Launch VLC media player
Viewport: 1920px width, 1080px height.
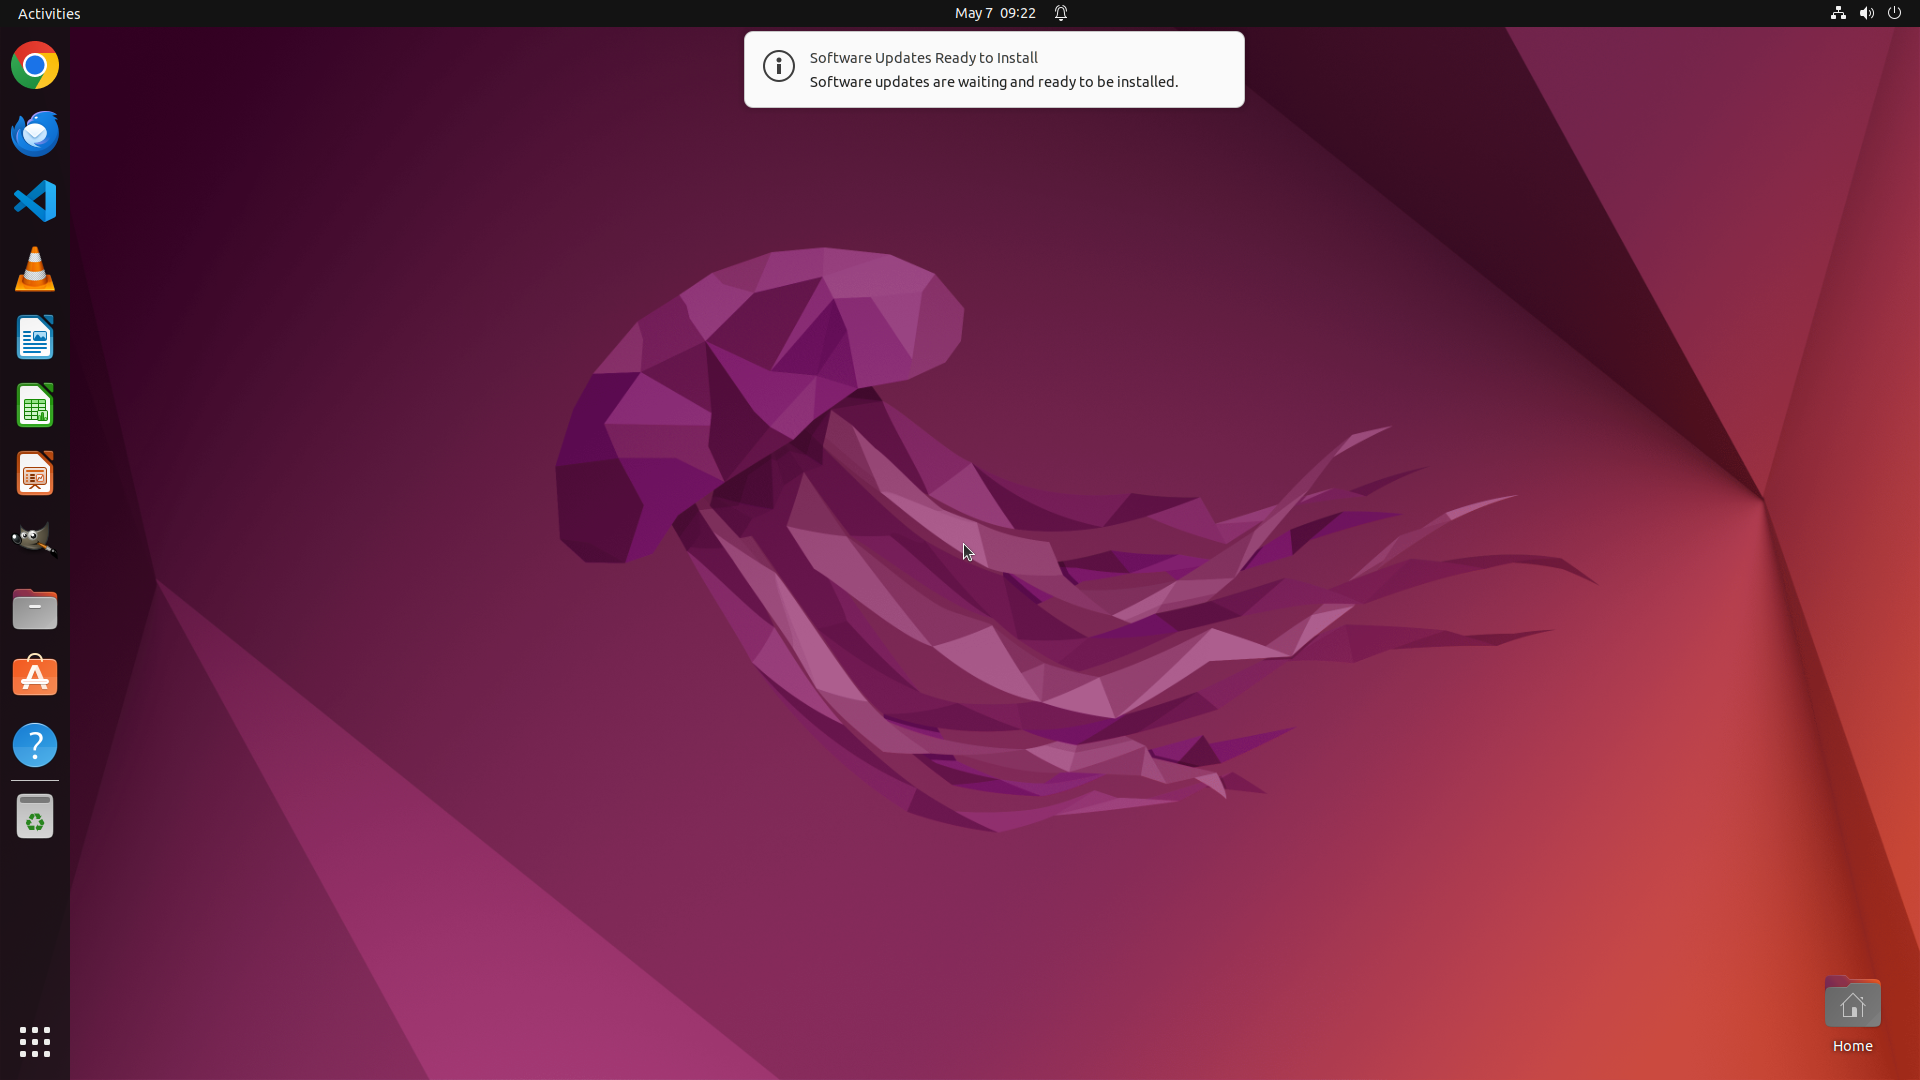click(x=35, y=269)
